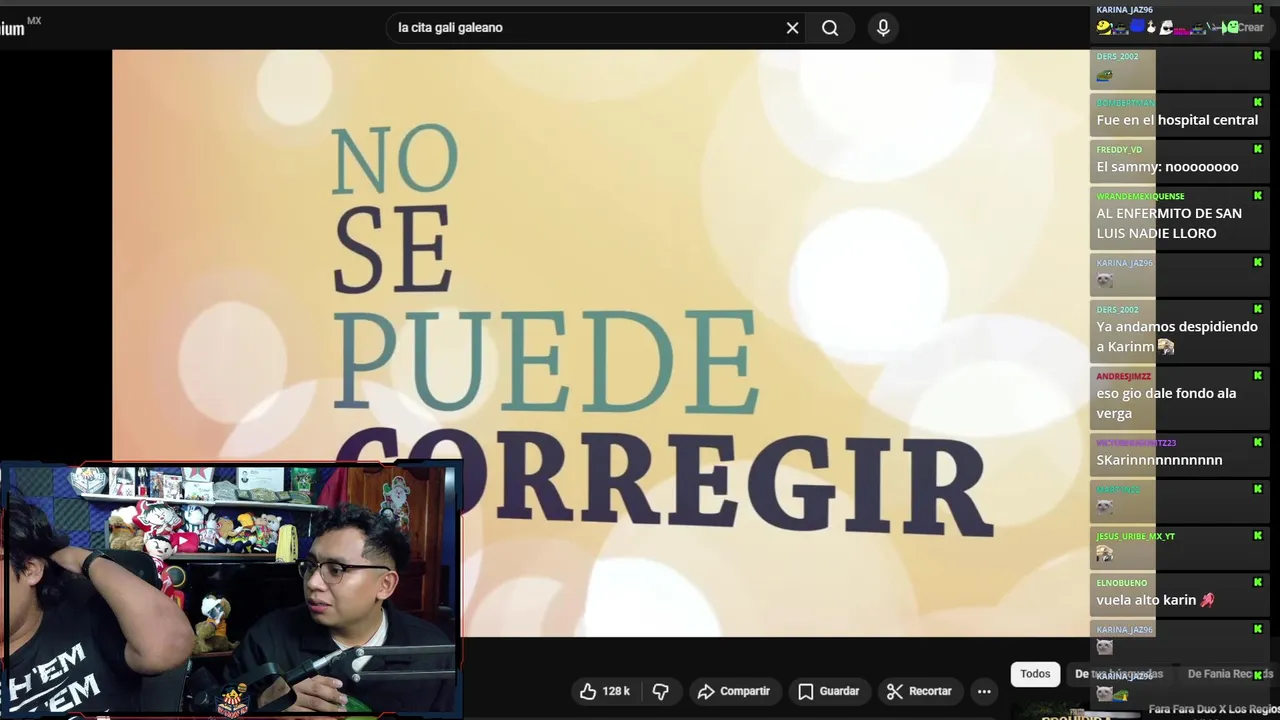Click the emote after 'despidiendo a Karinm'
This screenshot has width=1280, height=720.
[1166, 347]
